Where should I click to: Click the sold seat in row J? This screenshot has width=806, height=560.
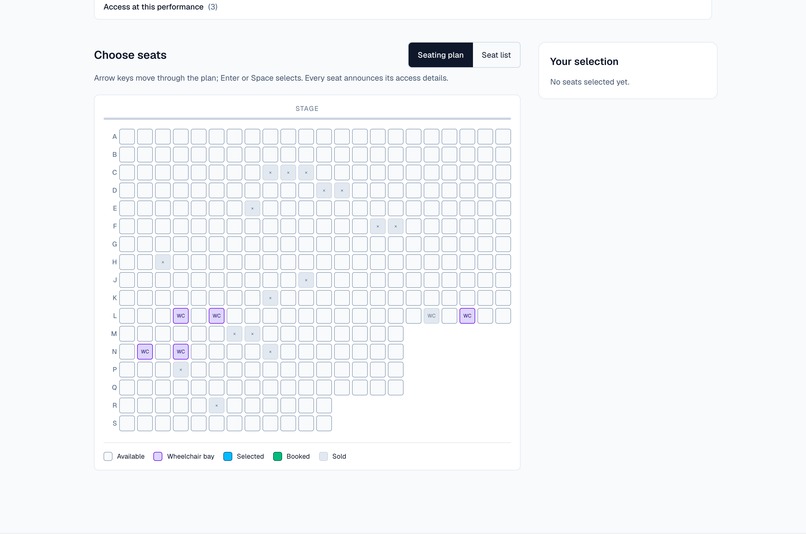pyautogui.click(x=306, y=280)
